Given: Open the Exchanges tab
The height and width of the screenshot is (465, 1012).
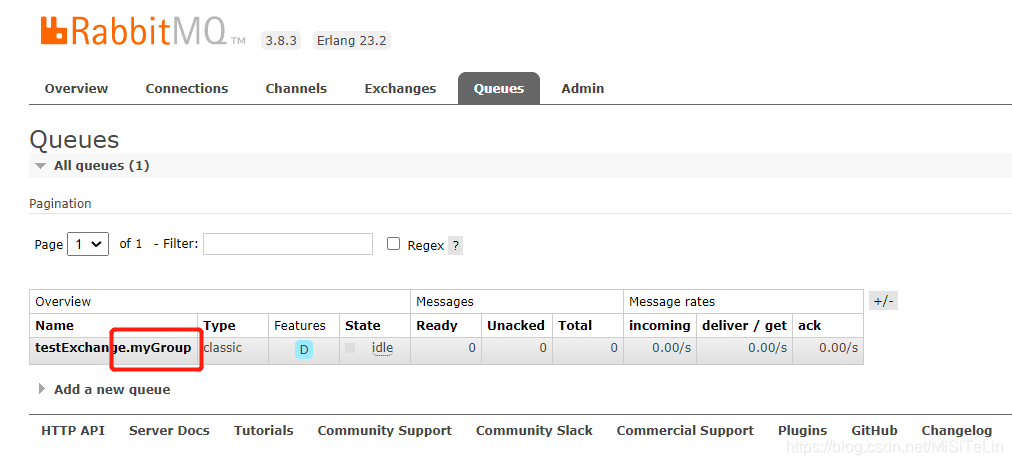Looking at the screenshot, I should [400, 88].
